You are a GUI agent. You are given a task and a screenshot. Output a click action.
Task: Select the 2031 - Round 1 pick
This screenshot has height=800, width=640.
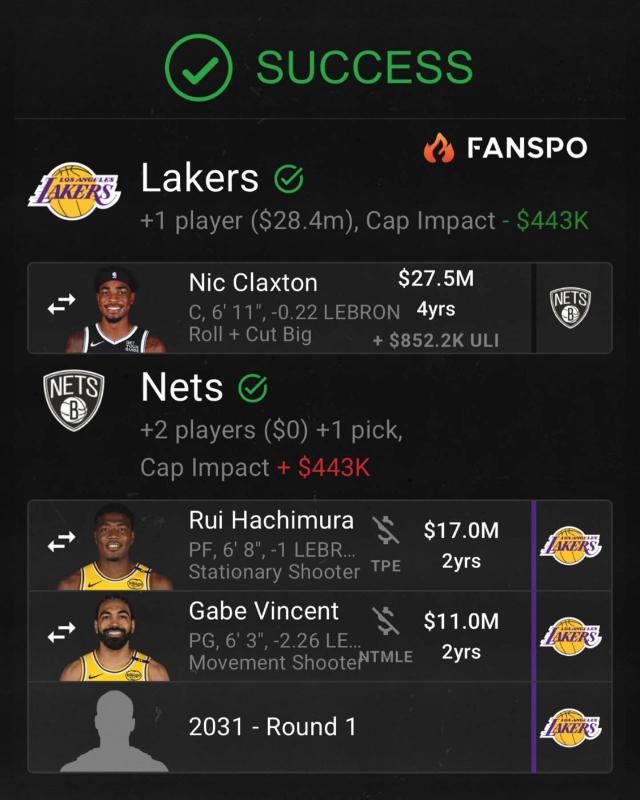272,727
